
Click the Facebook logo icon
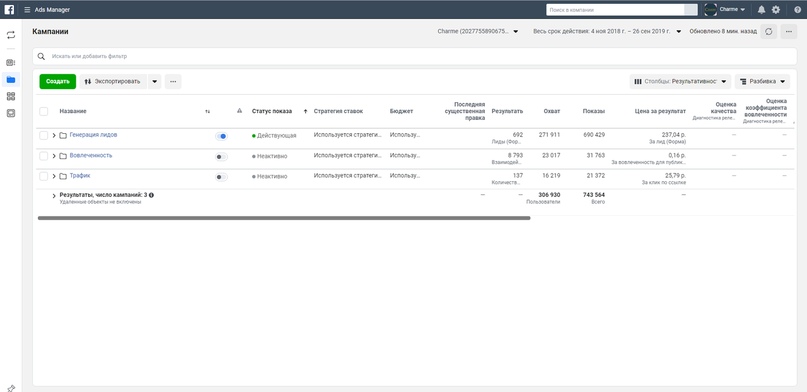pyautogui.click(x=9, y=9)
